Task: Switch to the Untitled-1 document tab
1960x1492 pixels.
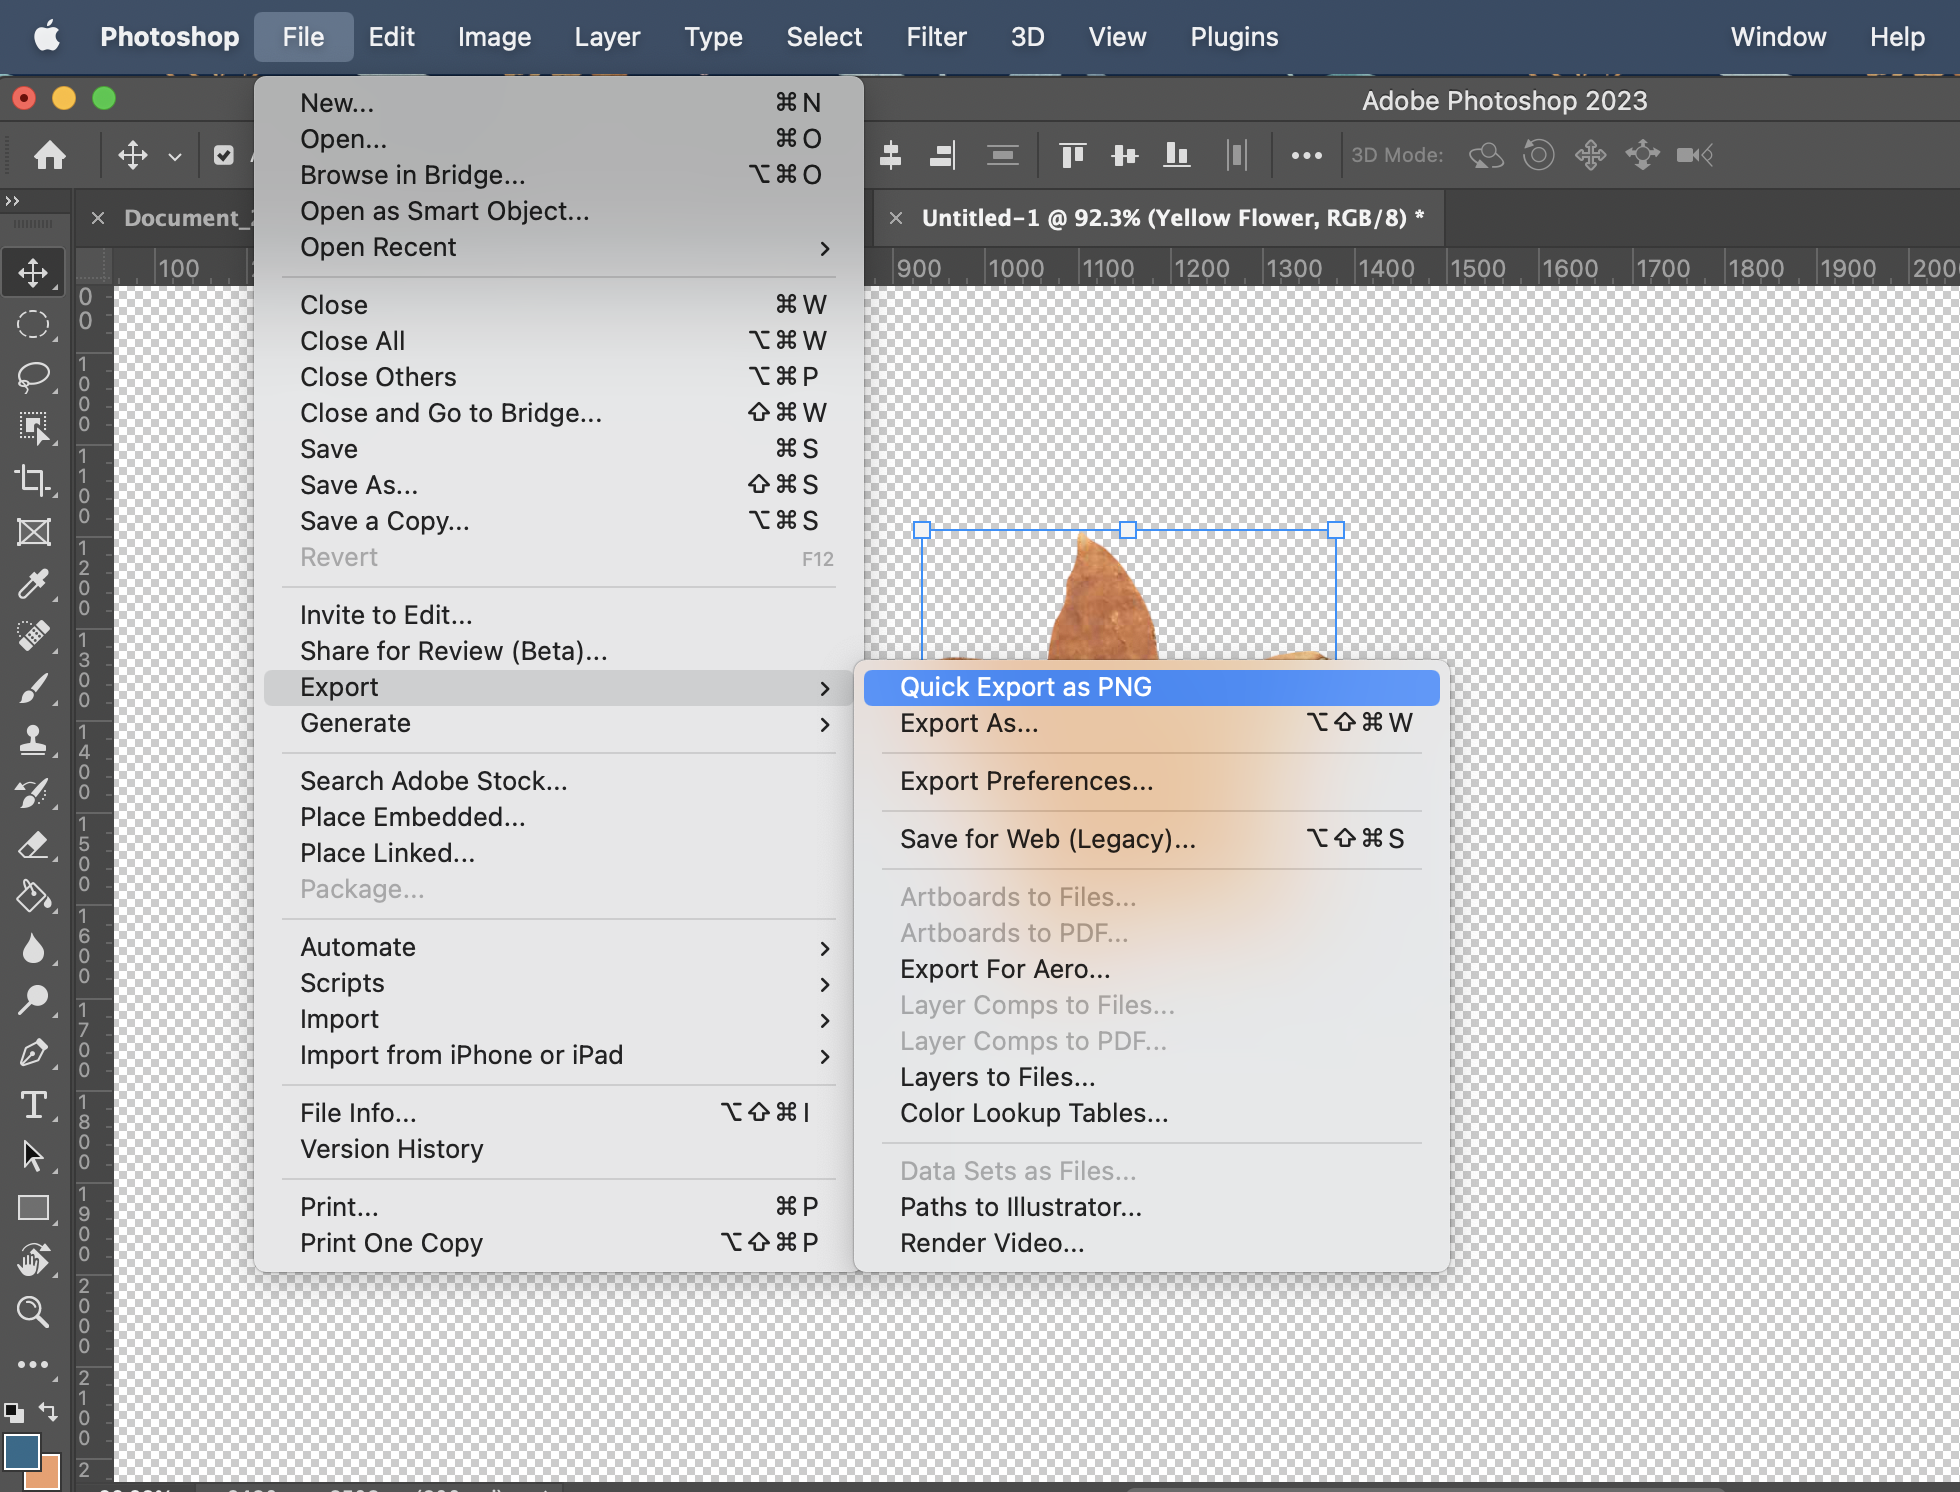Action: pos(1162,218)
